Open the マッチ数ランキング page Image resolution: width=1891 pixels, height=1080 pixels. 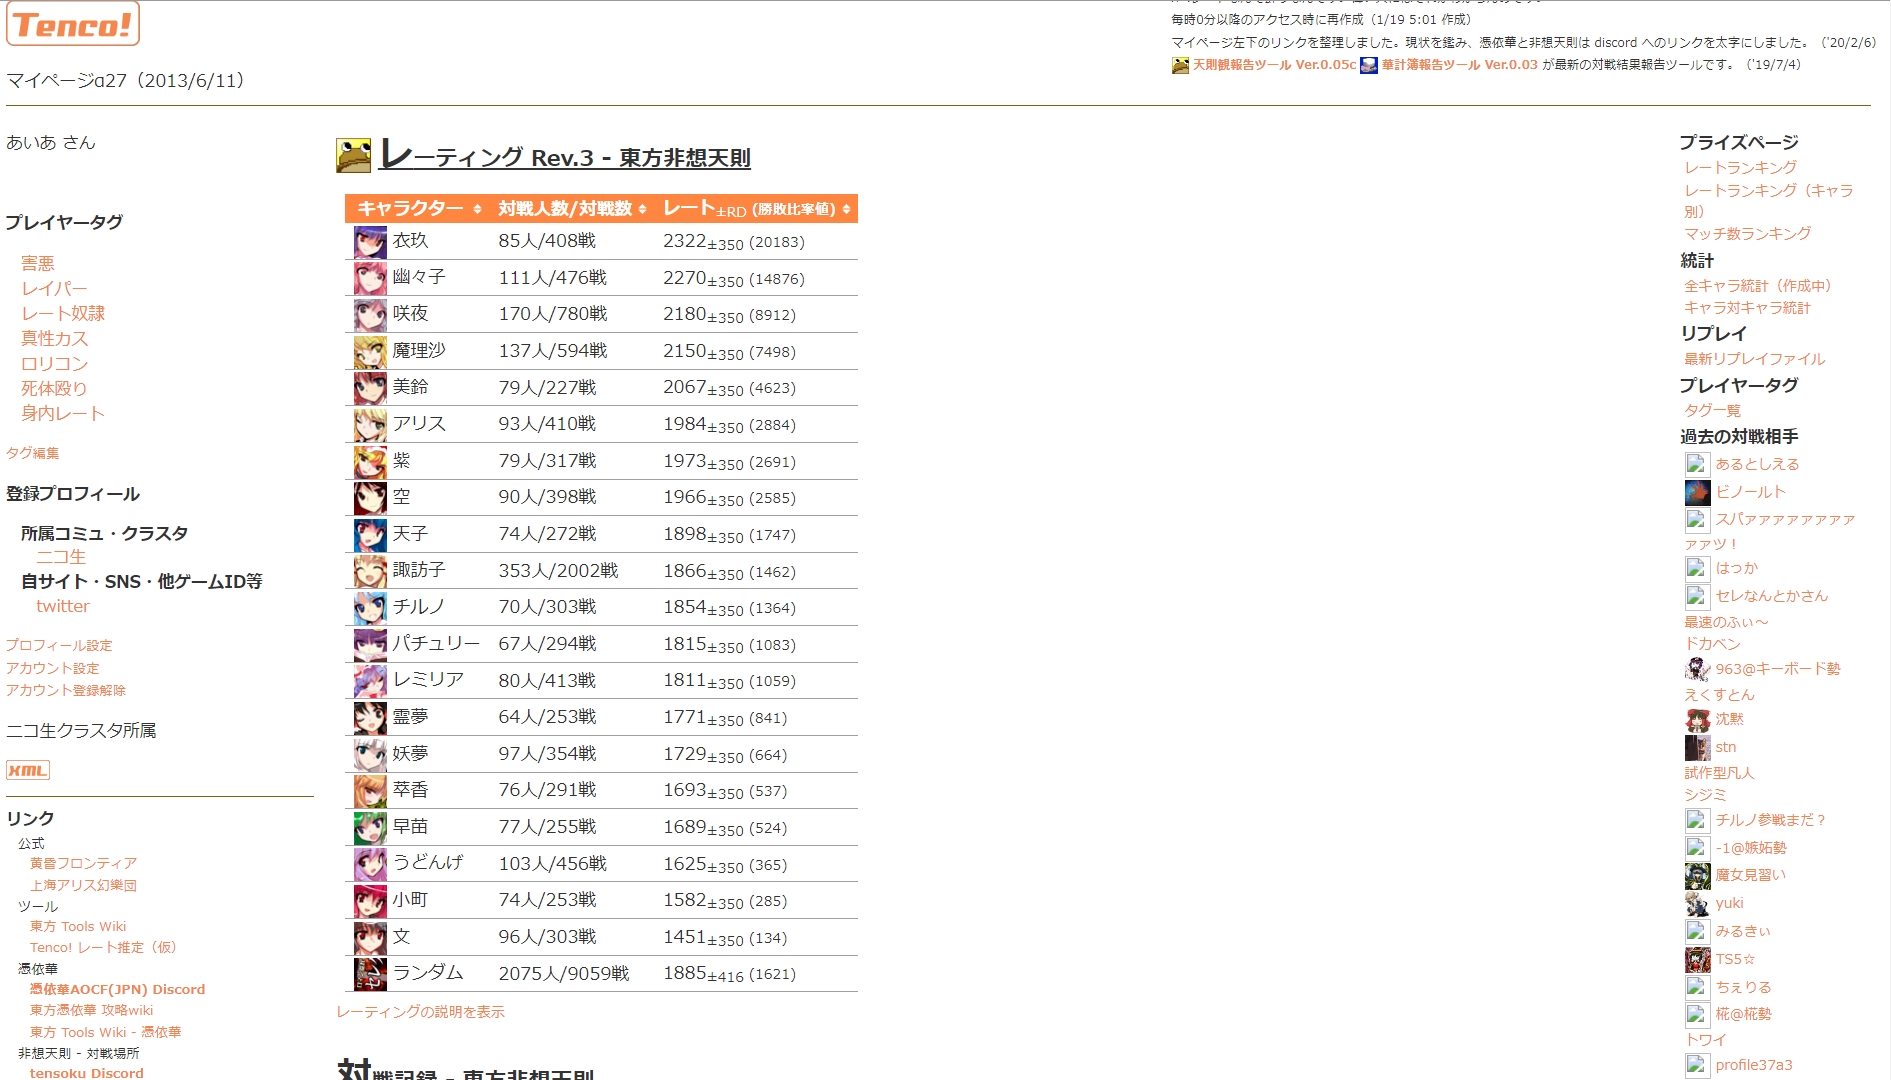(x=1747, y=233)
